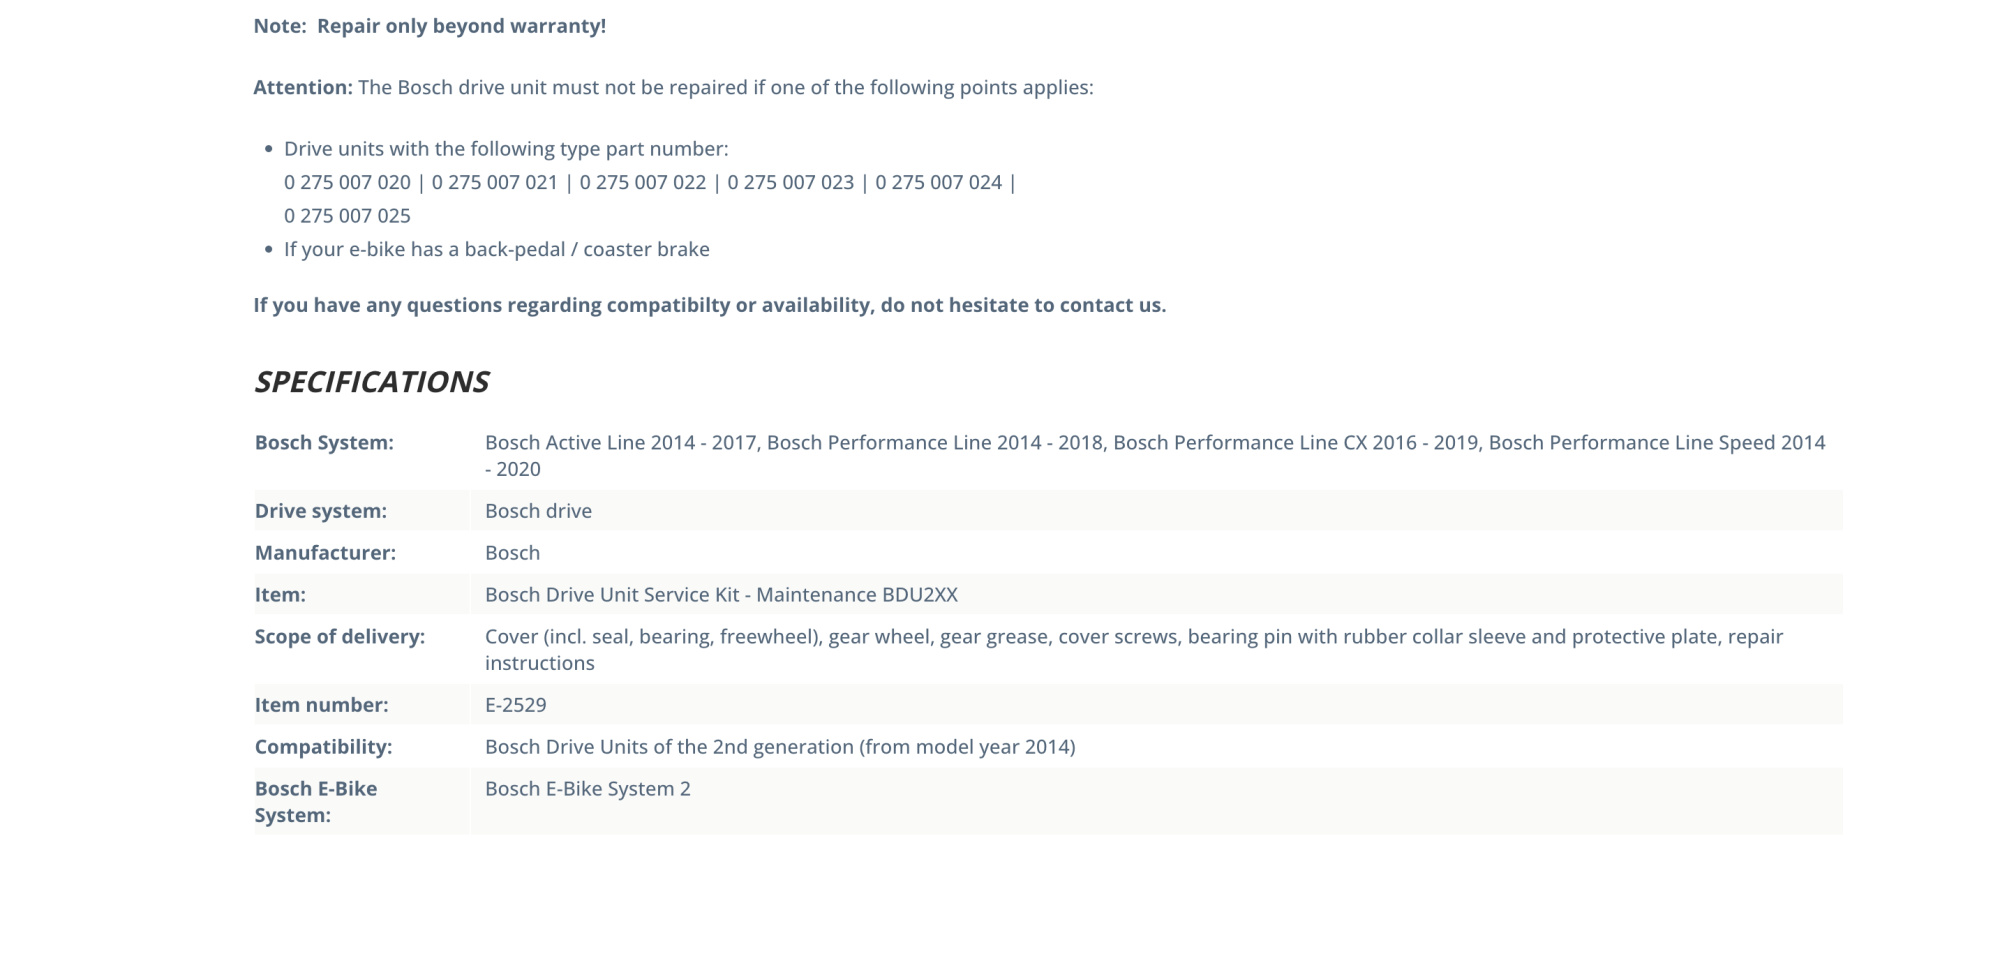Click the "Bosch Drive Unit Service Kit" item value

(720, 595)
